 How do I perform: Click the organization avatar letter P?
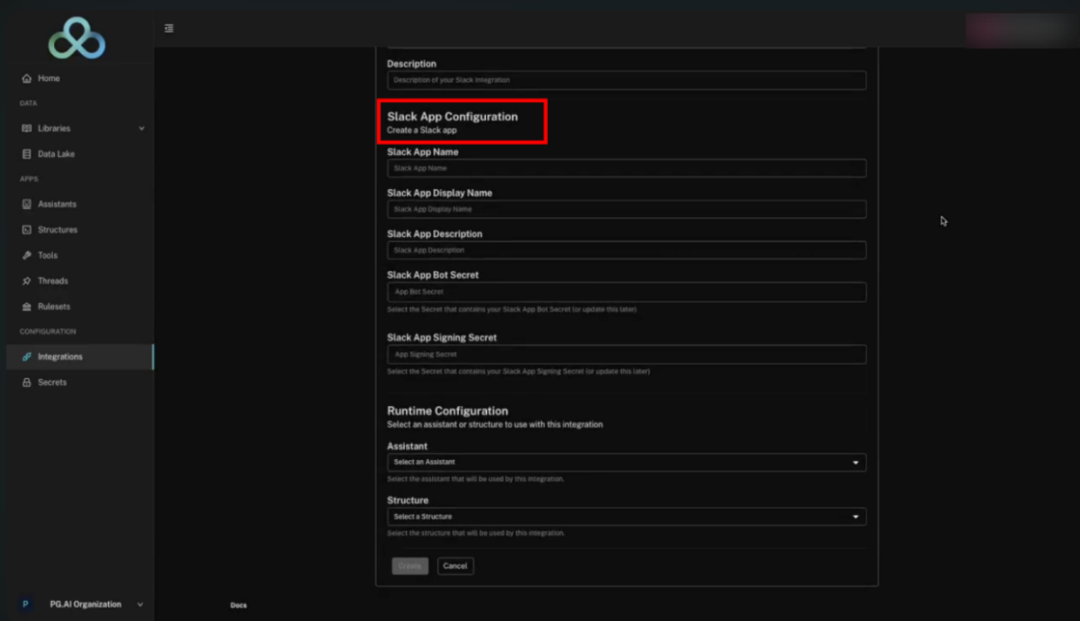pos(25,604)
